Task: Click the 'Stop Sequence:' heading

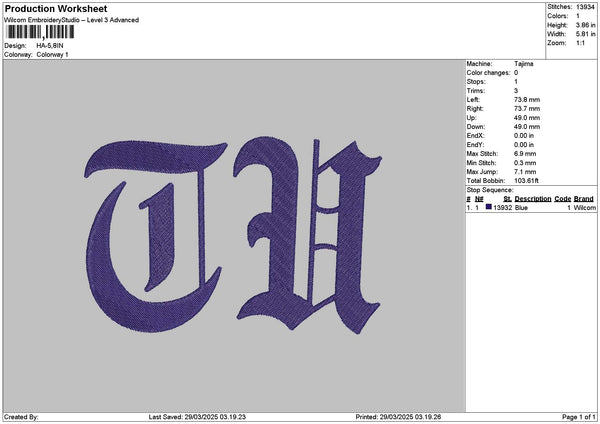Action: pyautogui.click(x=490, y=190)
